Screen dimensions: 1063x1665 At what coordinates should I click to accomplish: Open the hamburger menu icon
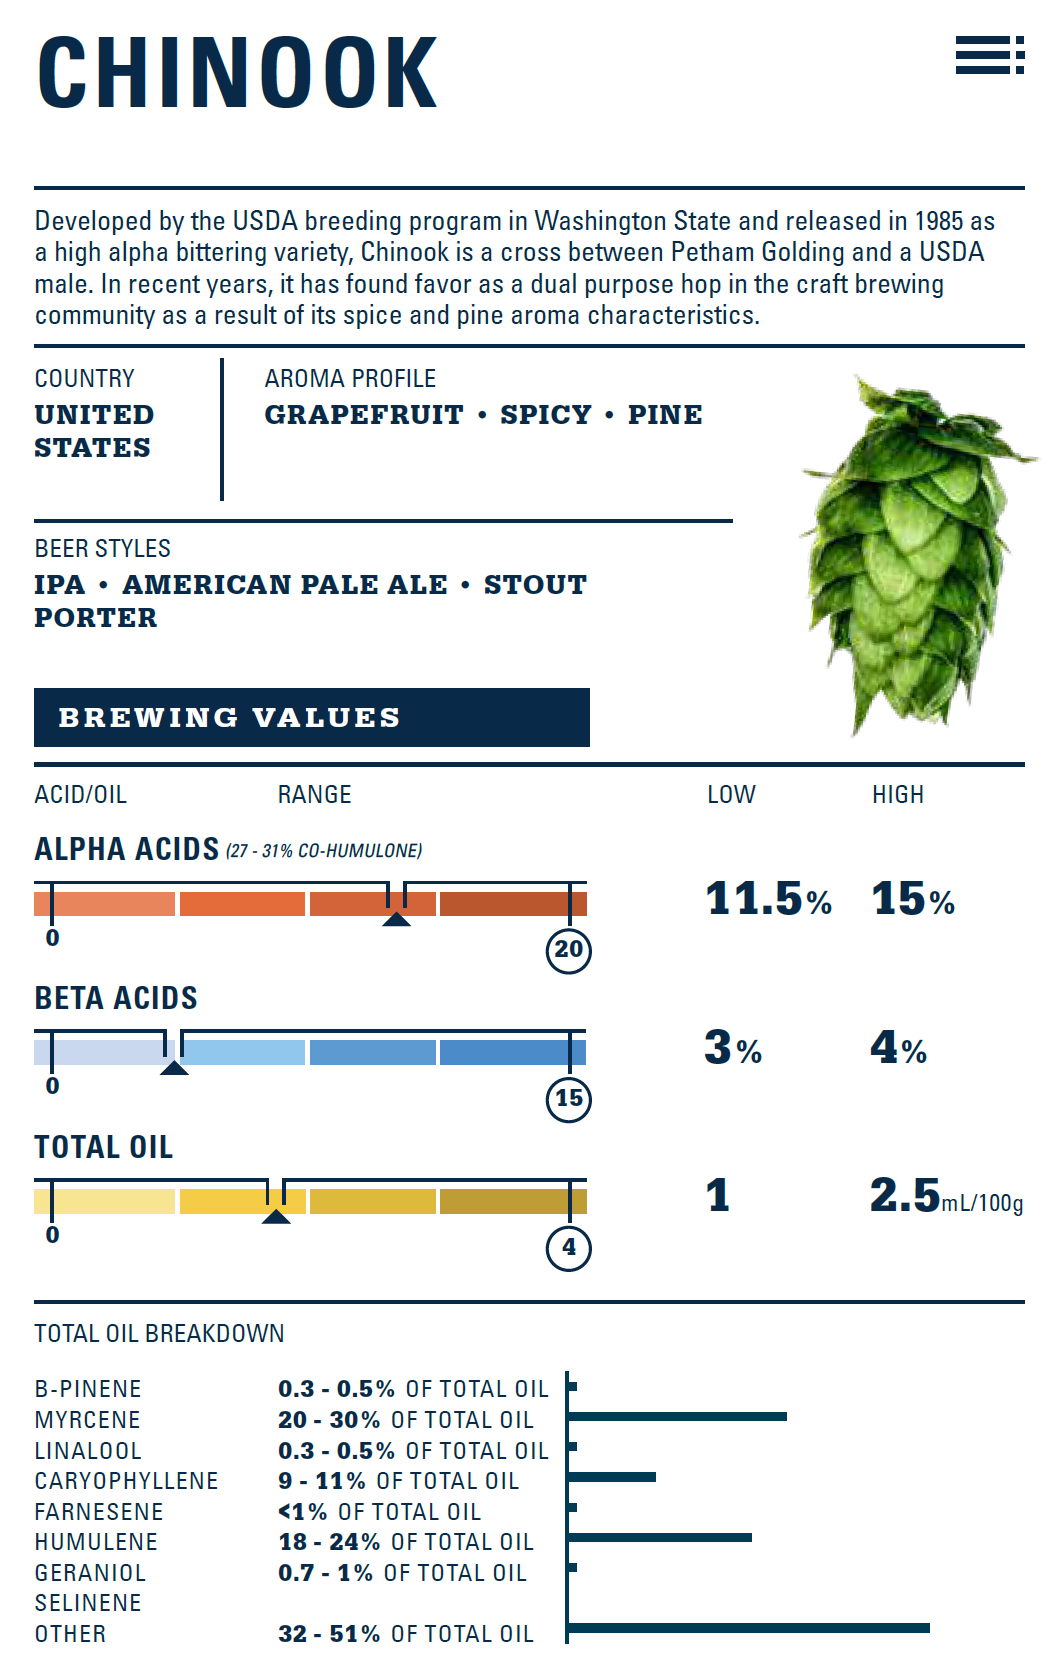[x=989, y=56]
